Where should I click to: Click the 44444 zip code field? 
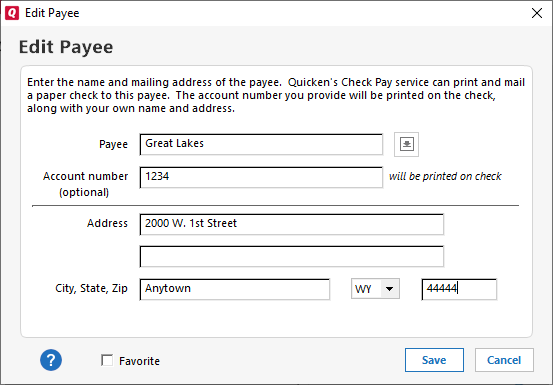pyautogui.click(x=459, y=289)
